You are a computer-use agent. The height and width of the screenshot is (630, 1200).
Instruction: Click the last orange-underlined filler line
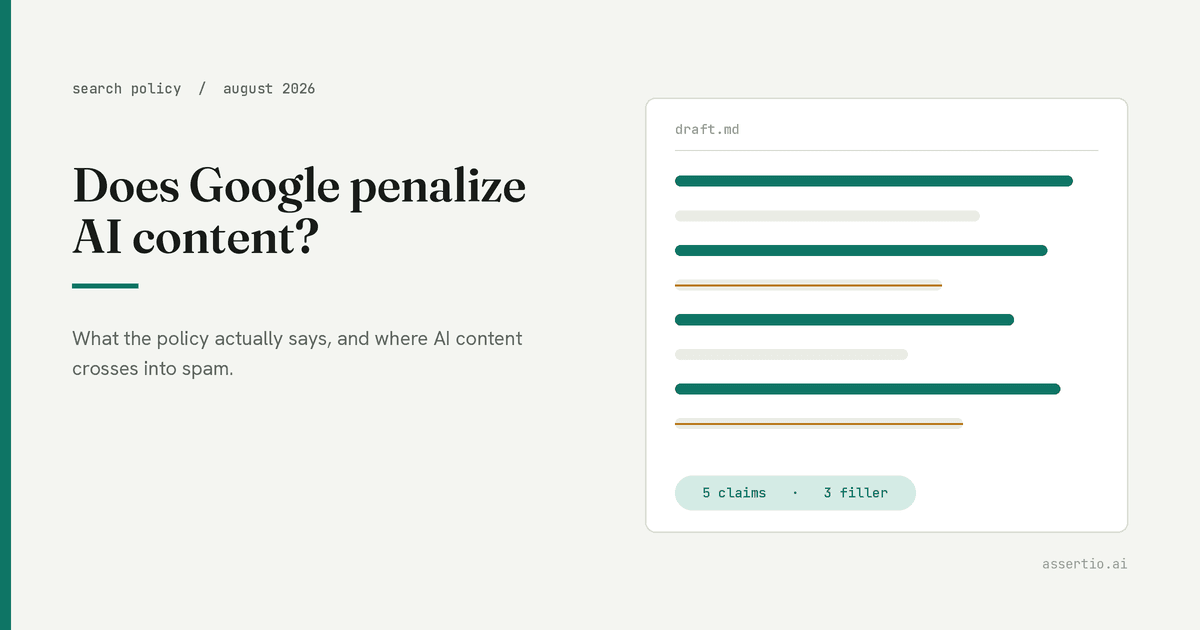[819, 424]
